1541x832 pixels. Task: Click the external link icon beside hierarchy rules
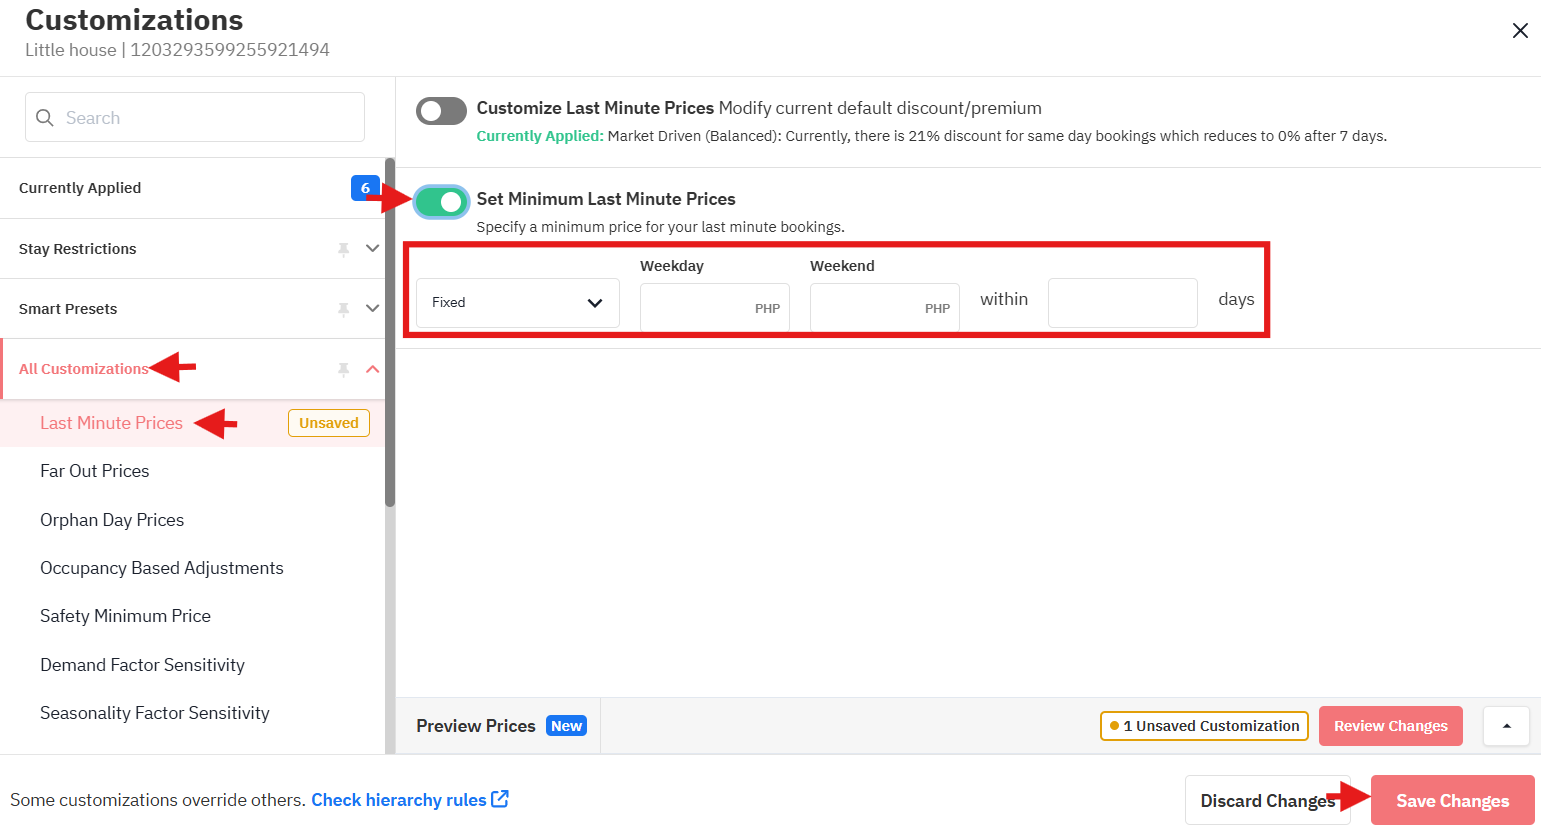tap(500, 799)
